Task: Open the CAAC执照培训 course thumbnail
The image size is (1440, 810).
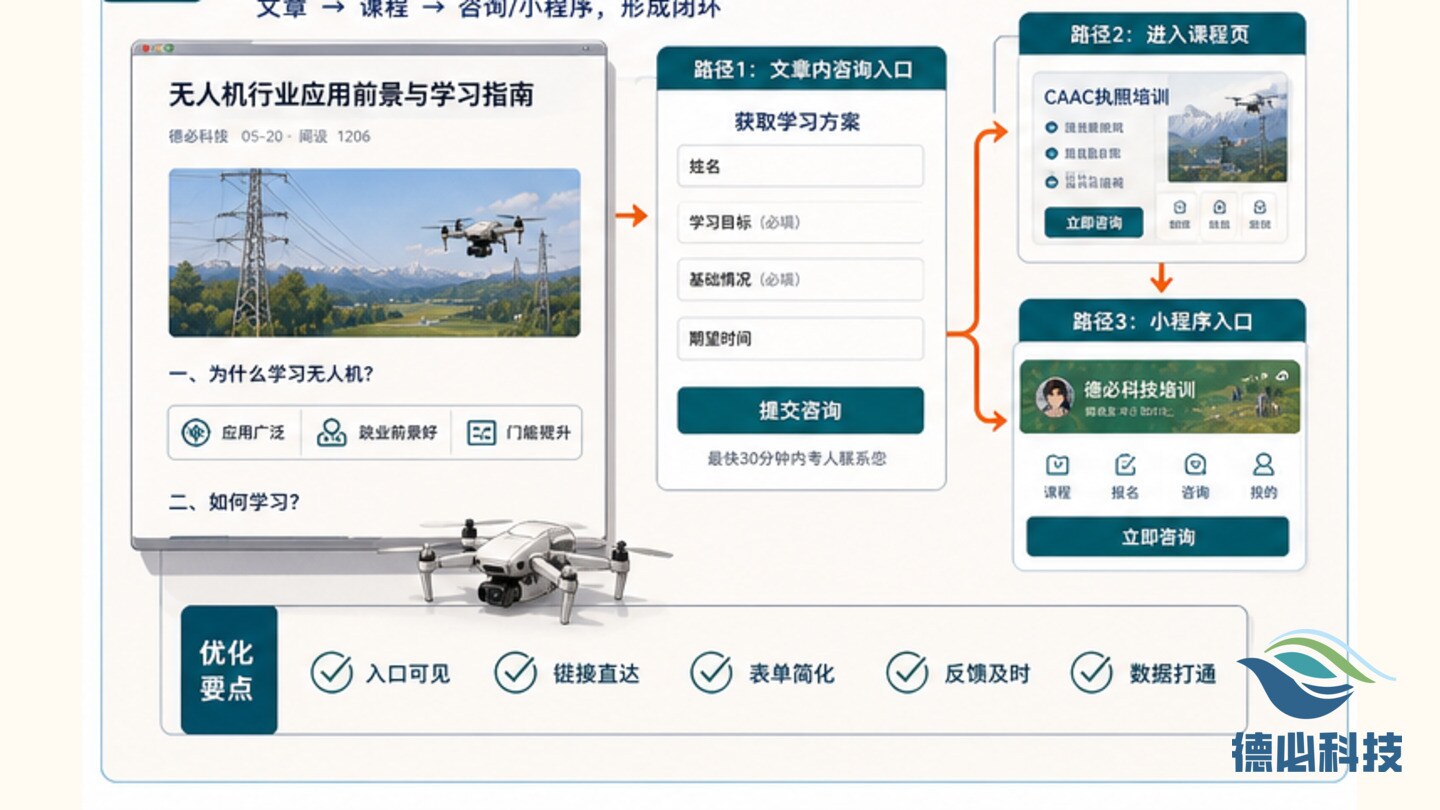Action: point(1228,131)
